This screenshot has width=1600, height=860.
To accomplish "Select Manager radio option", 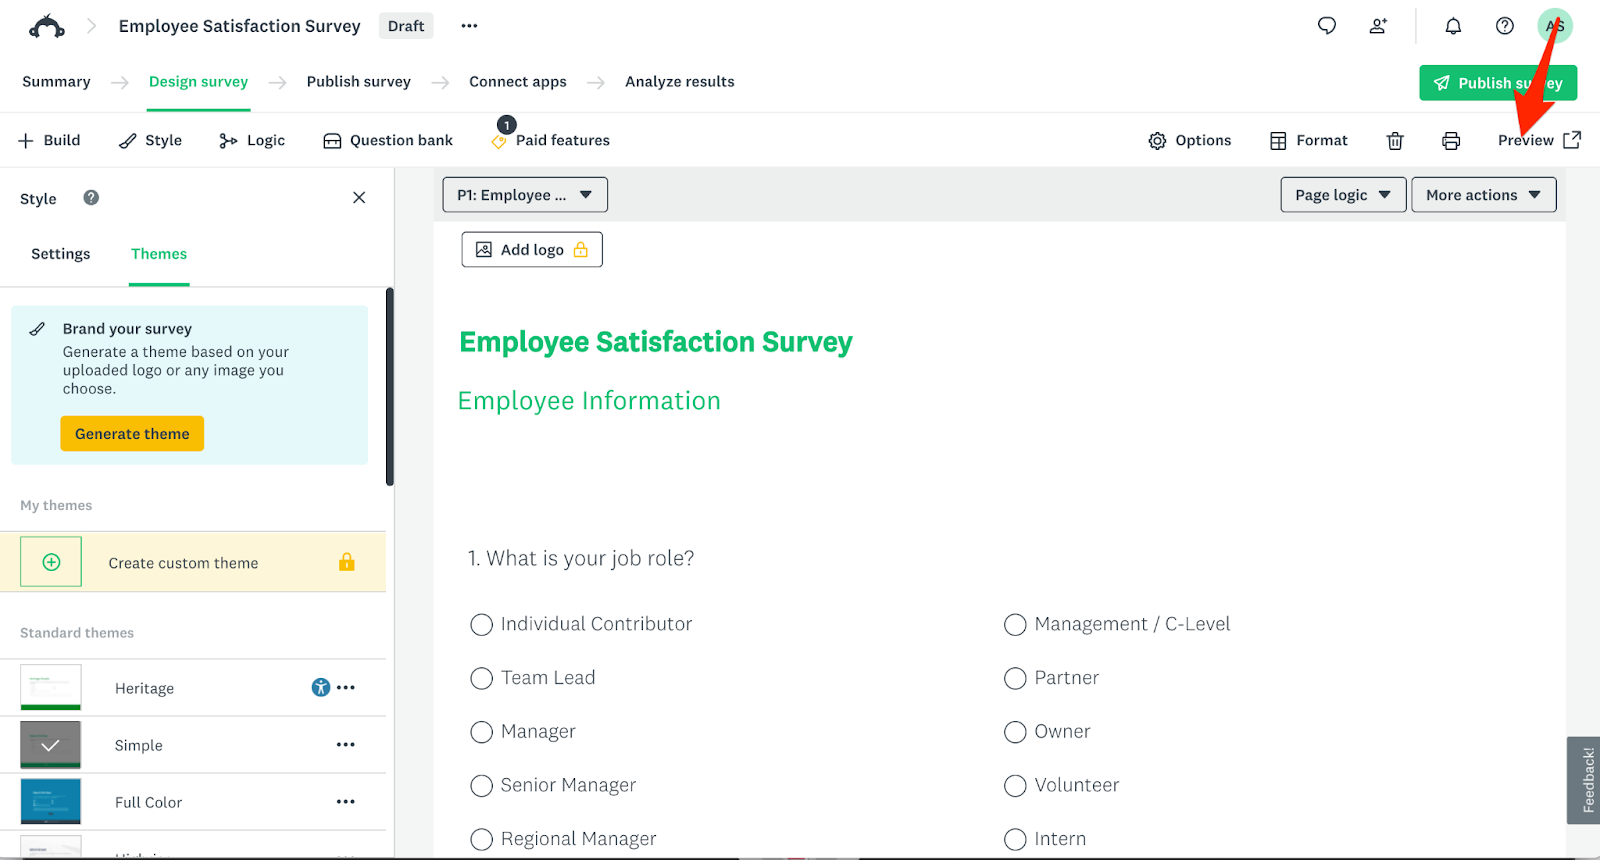I will pos(481,732).
